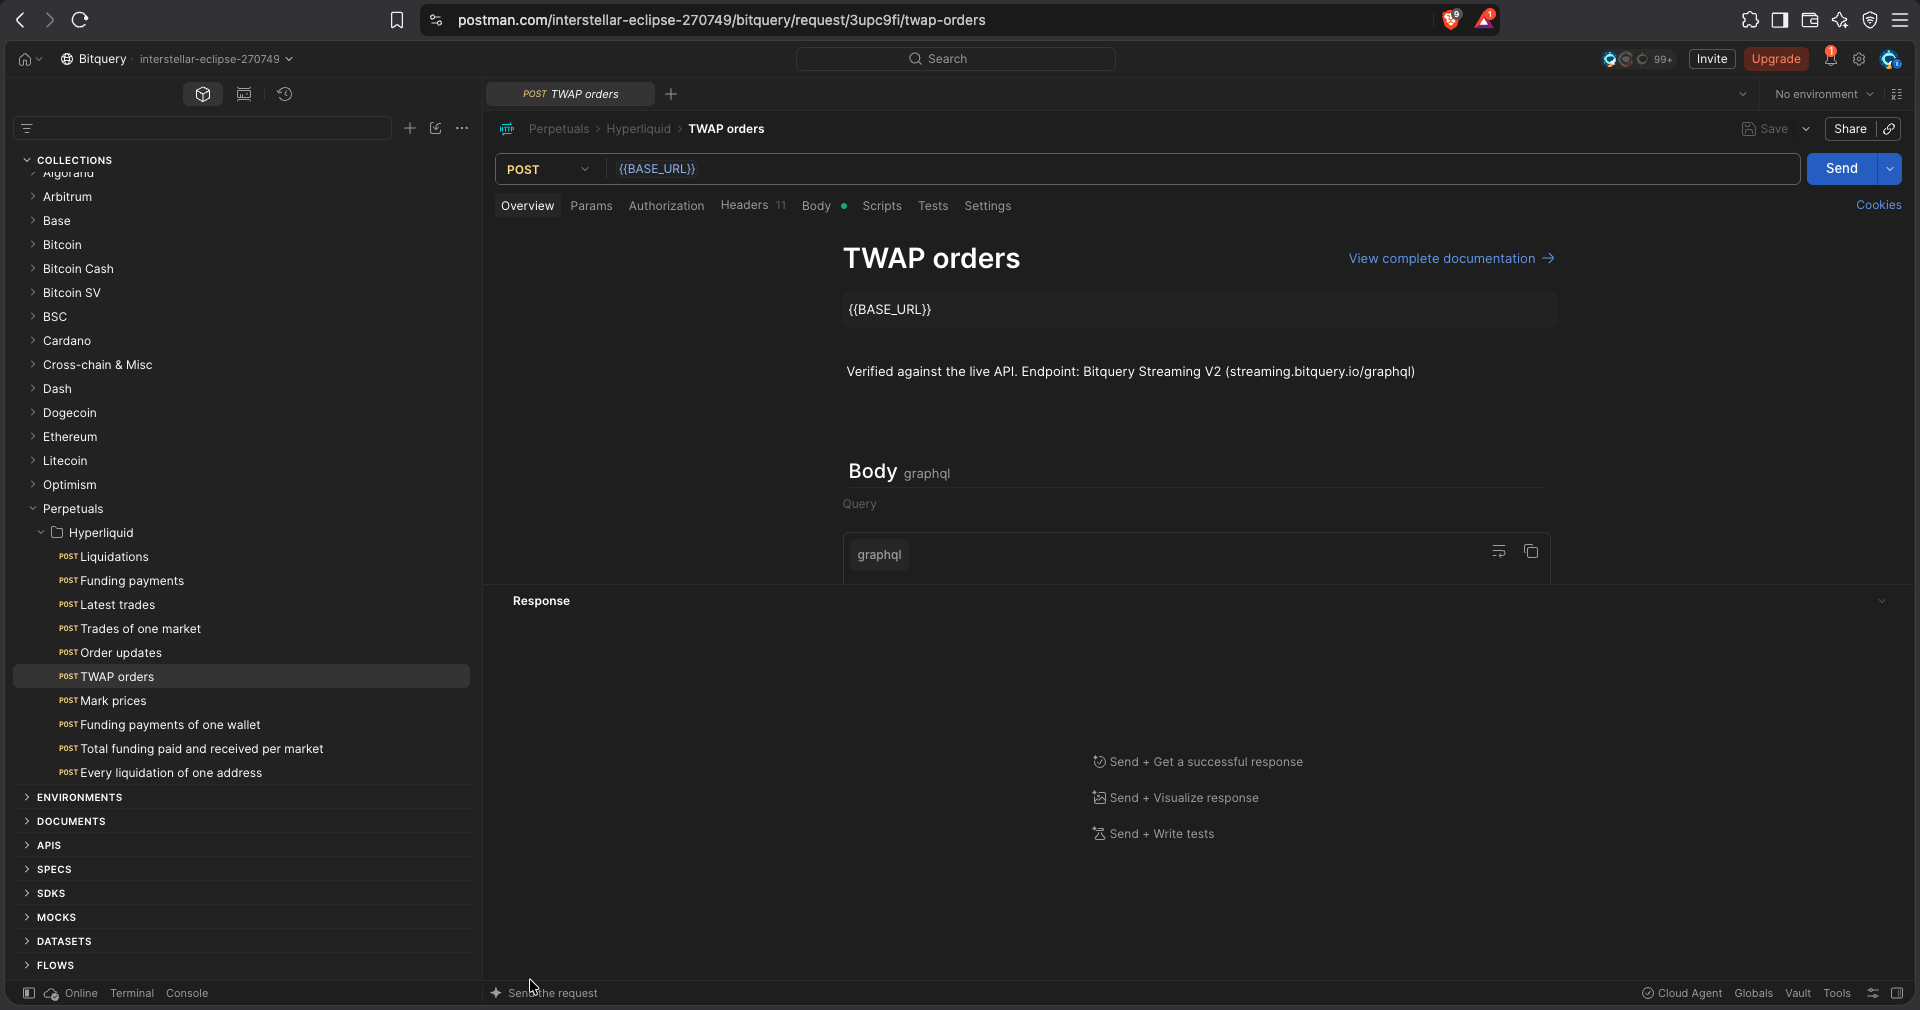Image resolution: width=1920 pixels, height=1010 pixels.
Task: Click the copy link icon next to Share
Action: (x=1889, y=129)
